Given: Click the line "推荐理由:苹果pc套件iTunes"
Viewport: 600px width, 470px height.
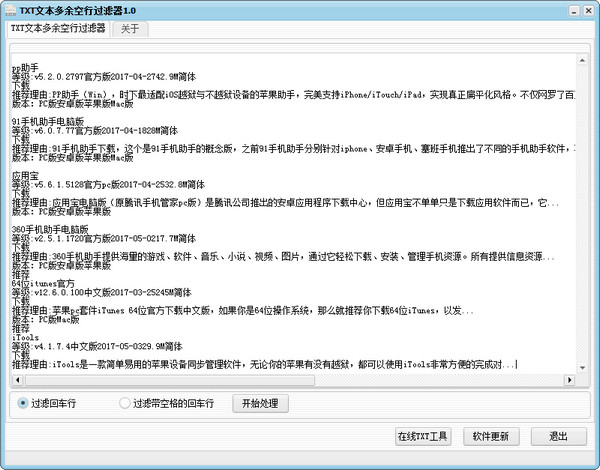Looking at the screenshot, I should point(243,311).
